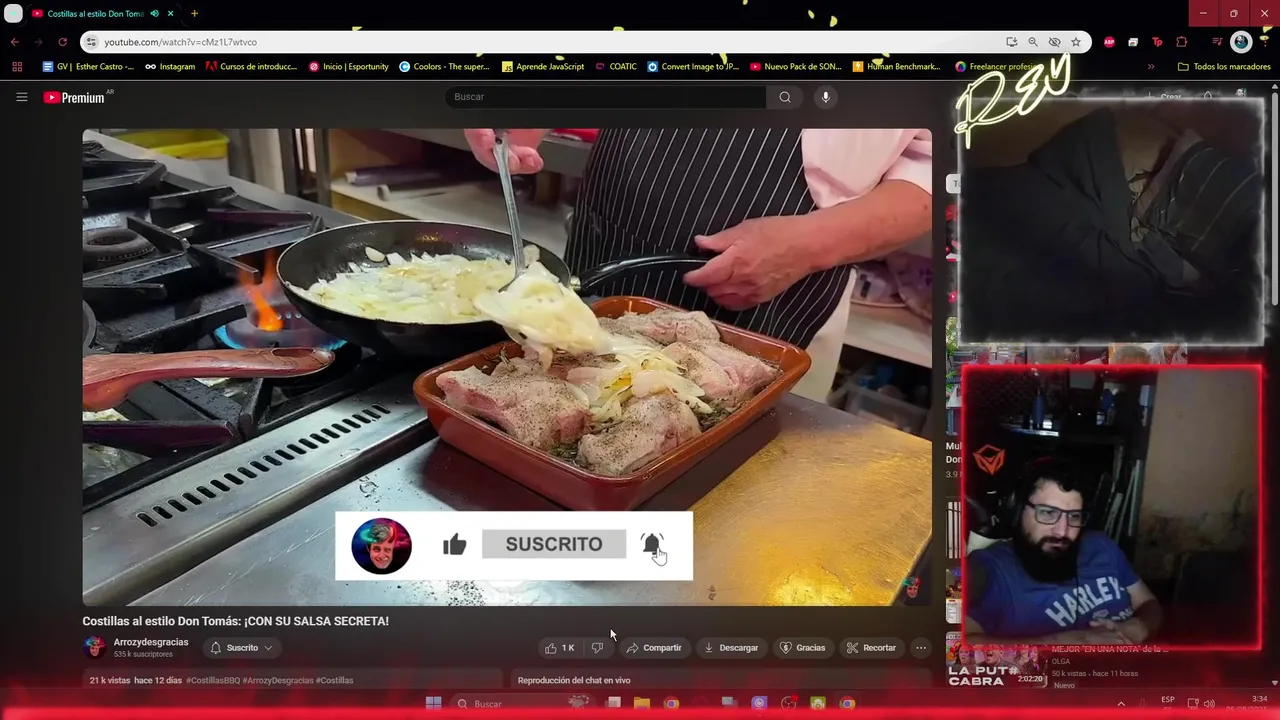Viewport: 1280px width, 720px height.
Task: Open Nuevo Pack de SON... bookmark
Action: 796,67
